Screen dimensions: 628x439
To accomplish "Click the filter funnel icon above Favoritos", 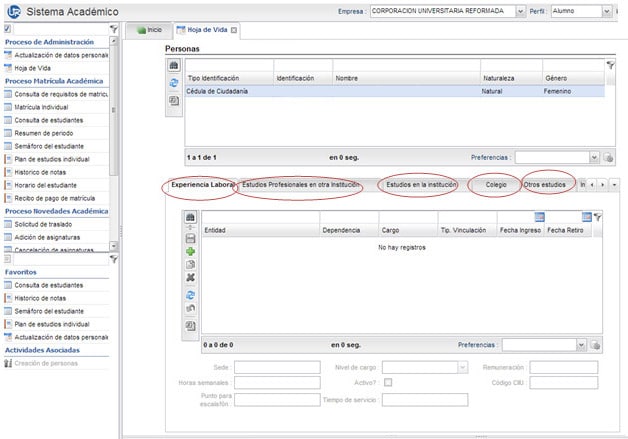I will 114,260.
